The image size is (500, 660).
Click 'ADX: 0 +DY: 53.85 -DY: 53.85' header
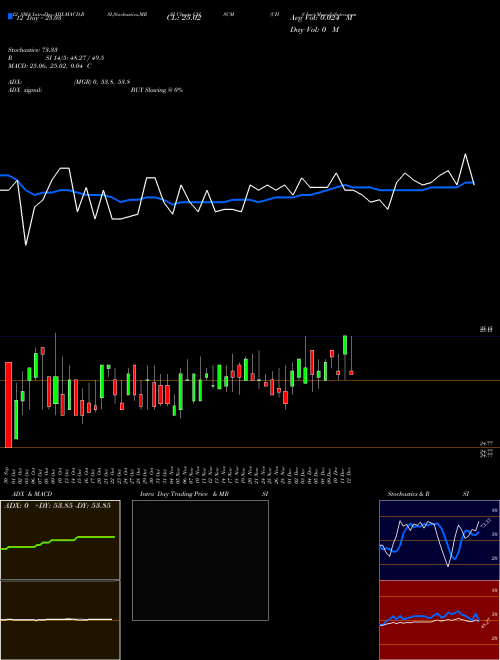[x=58, y=506]
